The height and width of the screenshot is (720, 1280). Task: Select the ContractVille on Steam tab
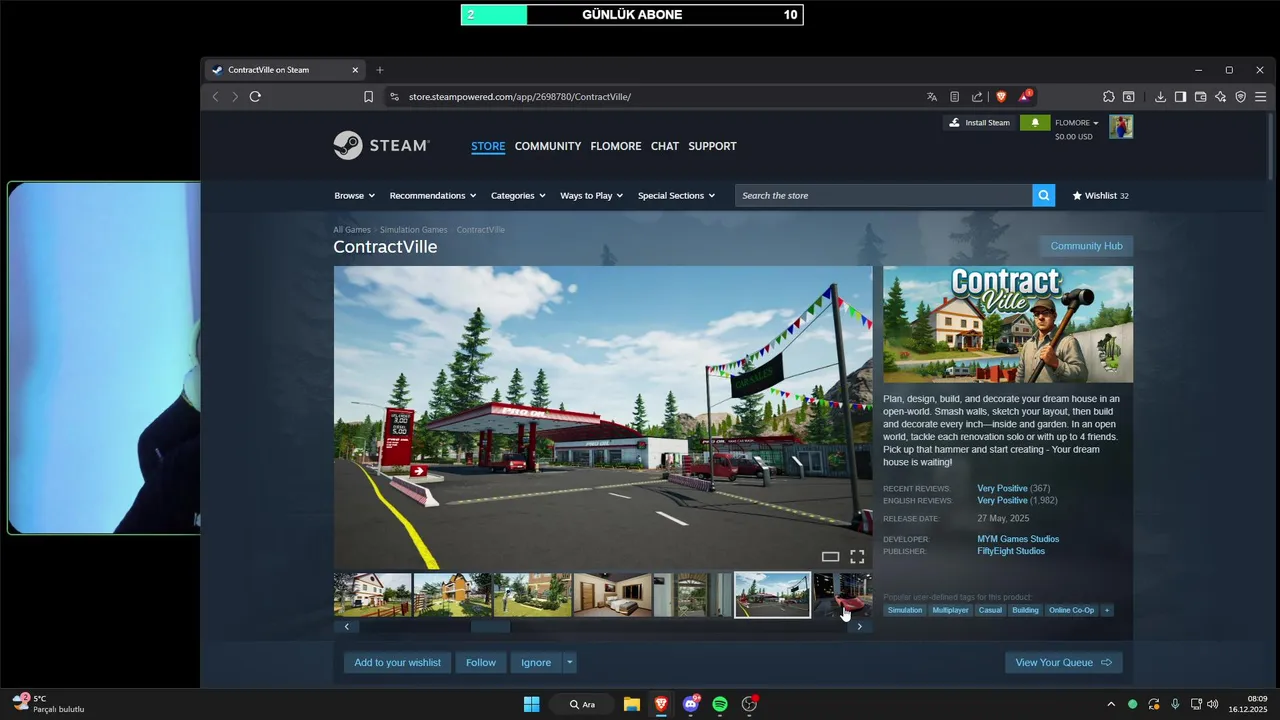(x=285, y=70)
